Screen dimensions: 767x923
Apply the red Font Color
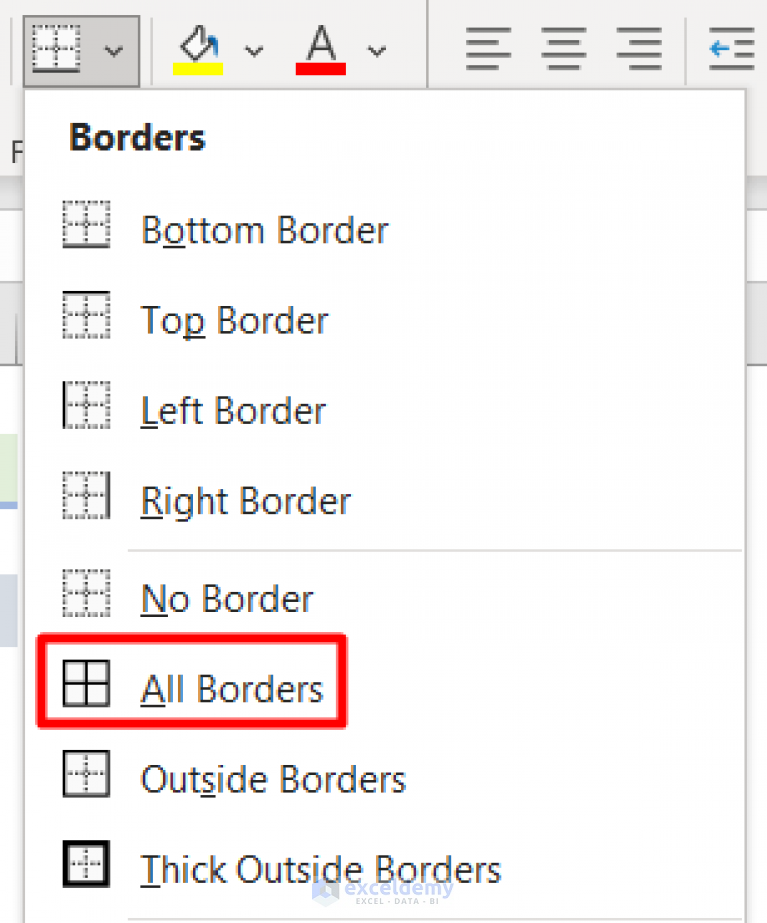pos(321,49)
